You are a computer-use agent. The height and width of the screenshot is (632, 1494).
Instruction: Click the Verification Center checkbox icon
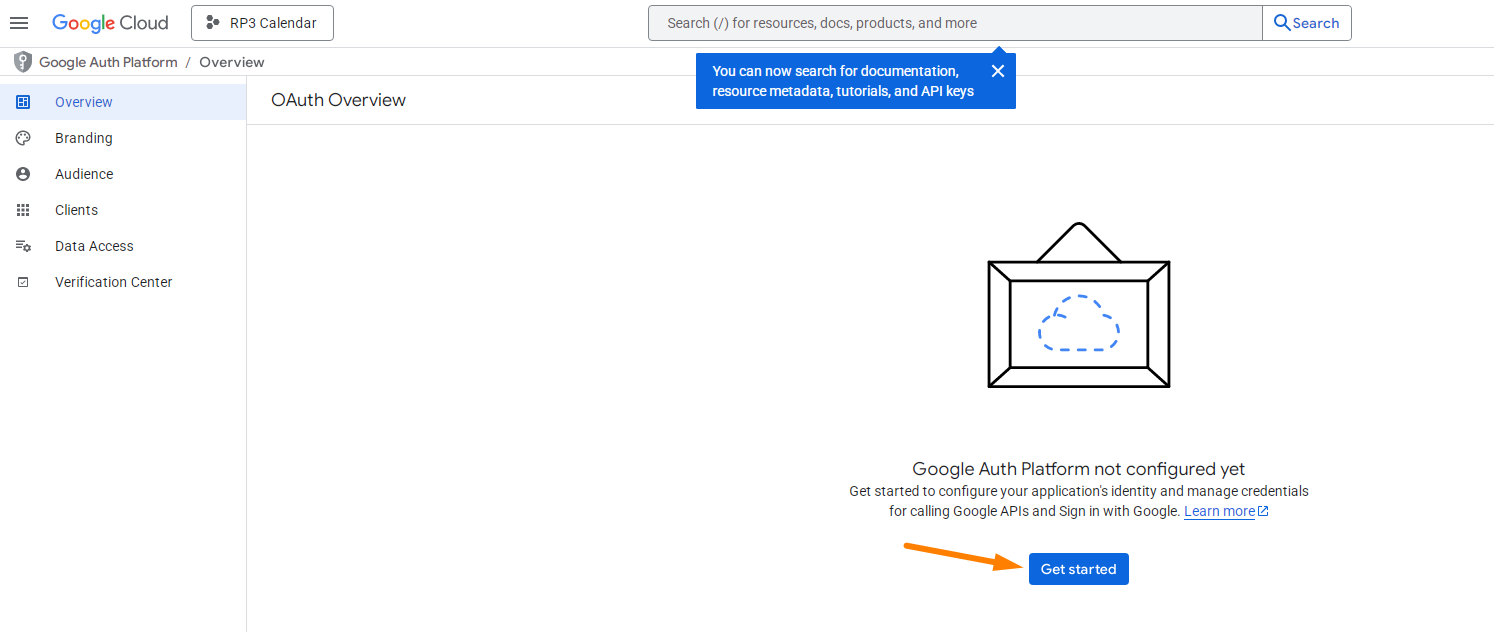click(x=23, y=282)
